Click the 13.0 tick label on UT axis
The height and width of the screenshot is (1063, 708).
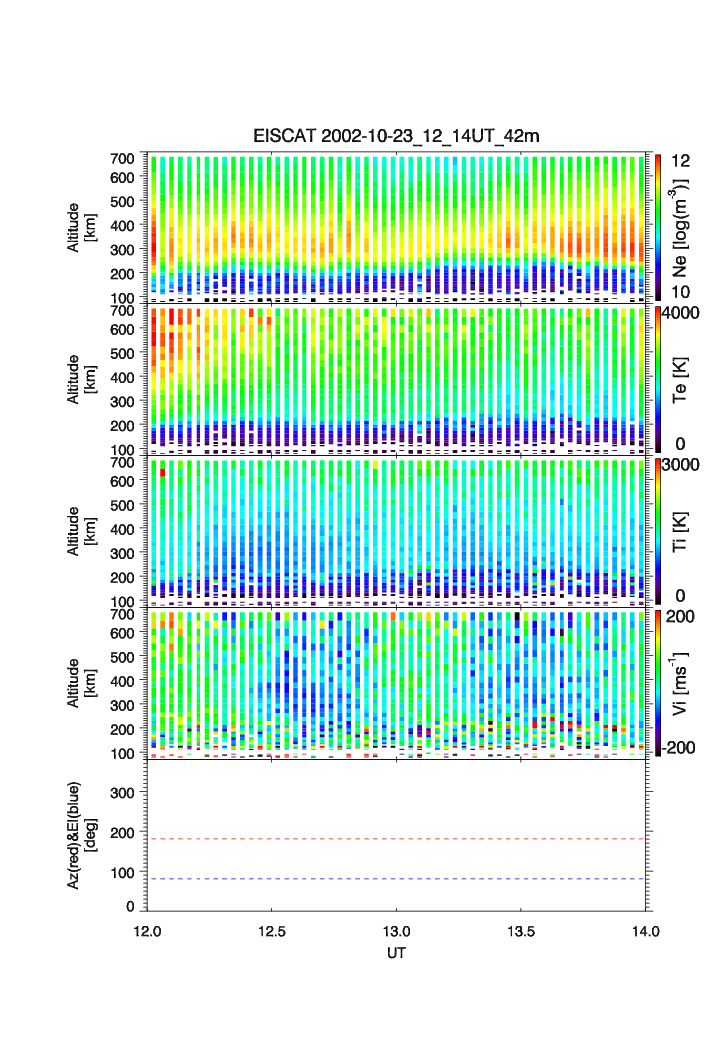point(397,931)
